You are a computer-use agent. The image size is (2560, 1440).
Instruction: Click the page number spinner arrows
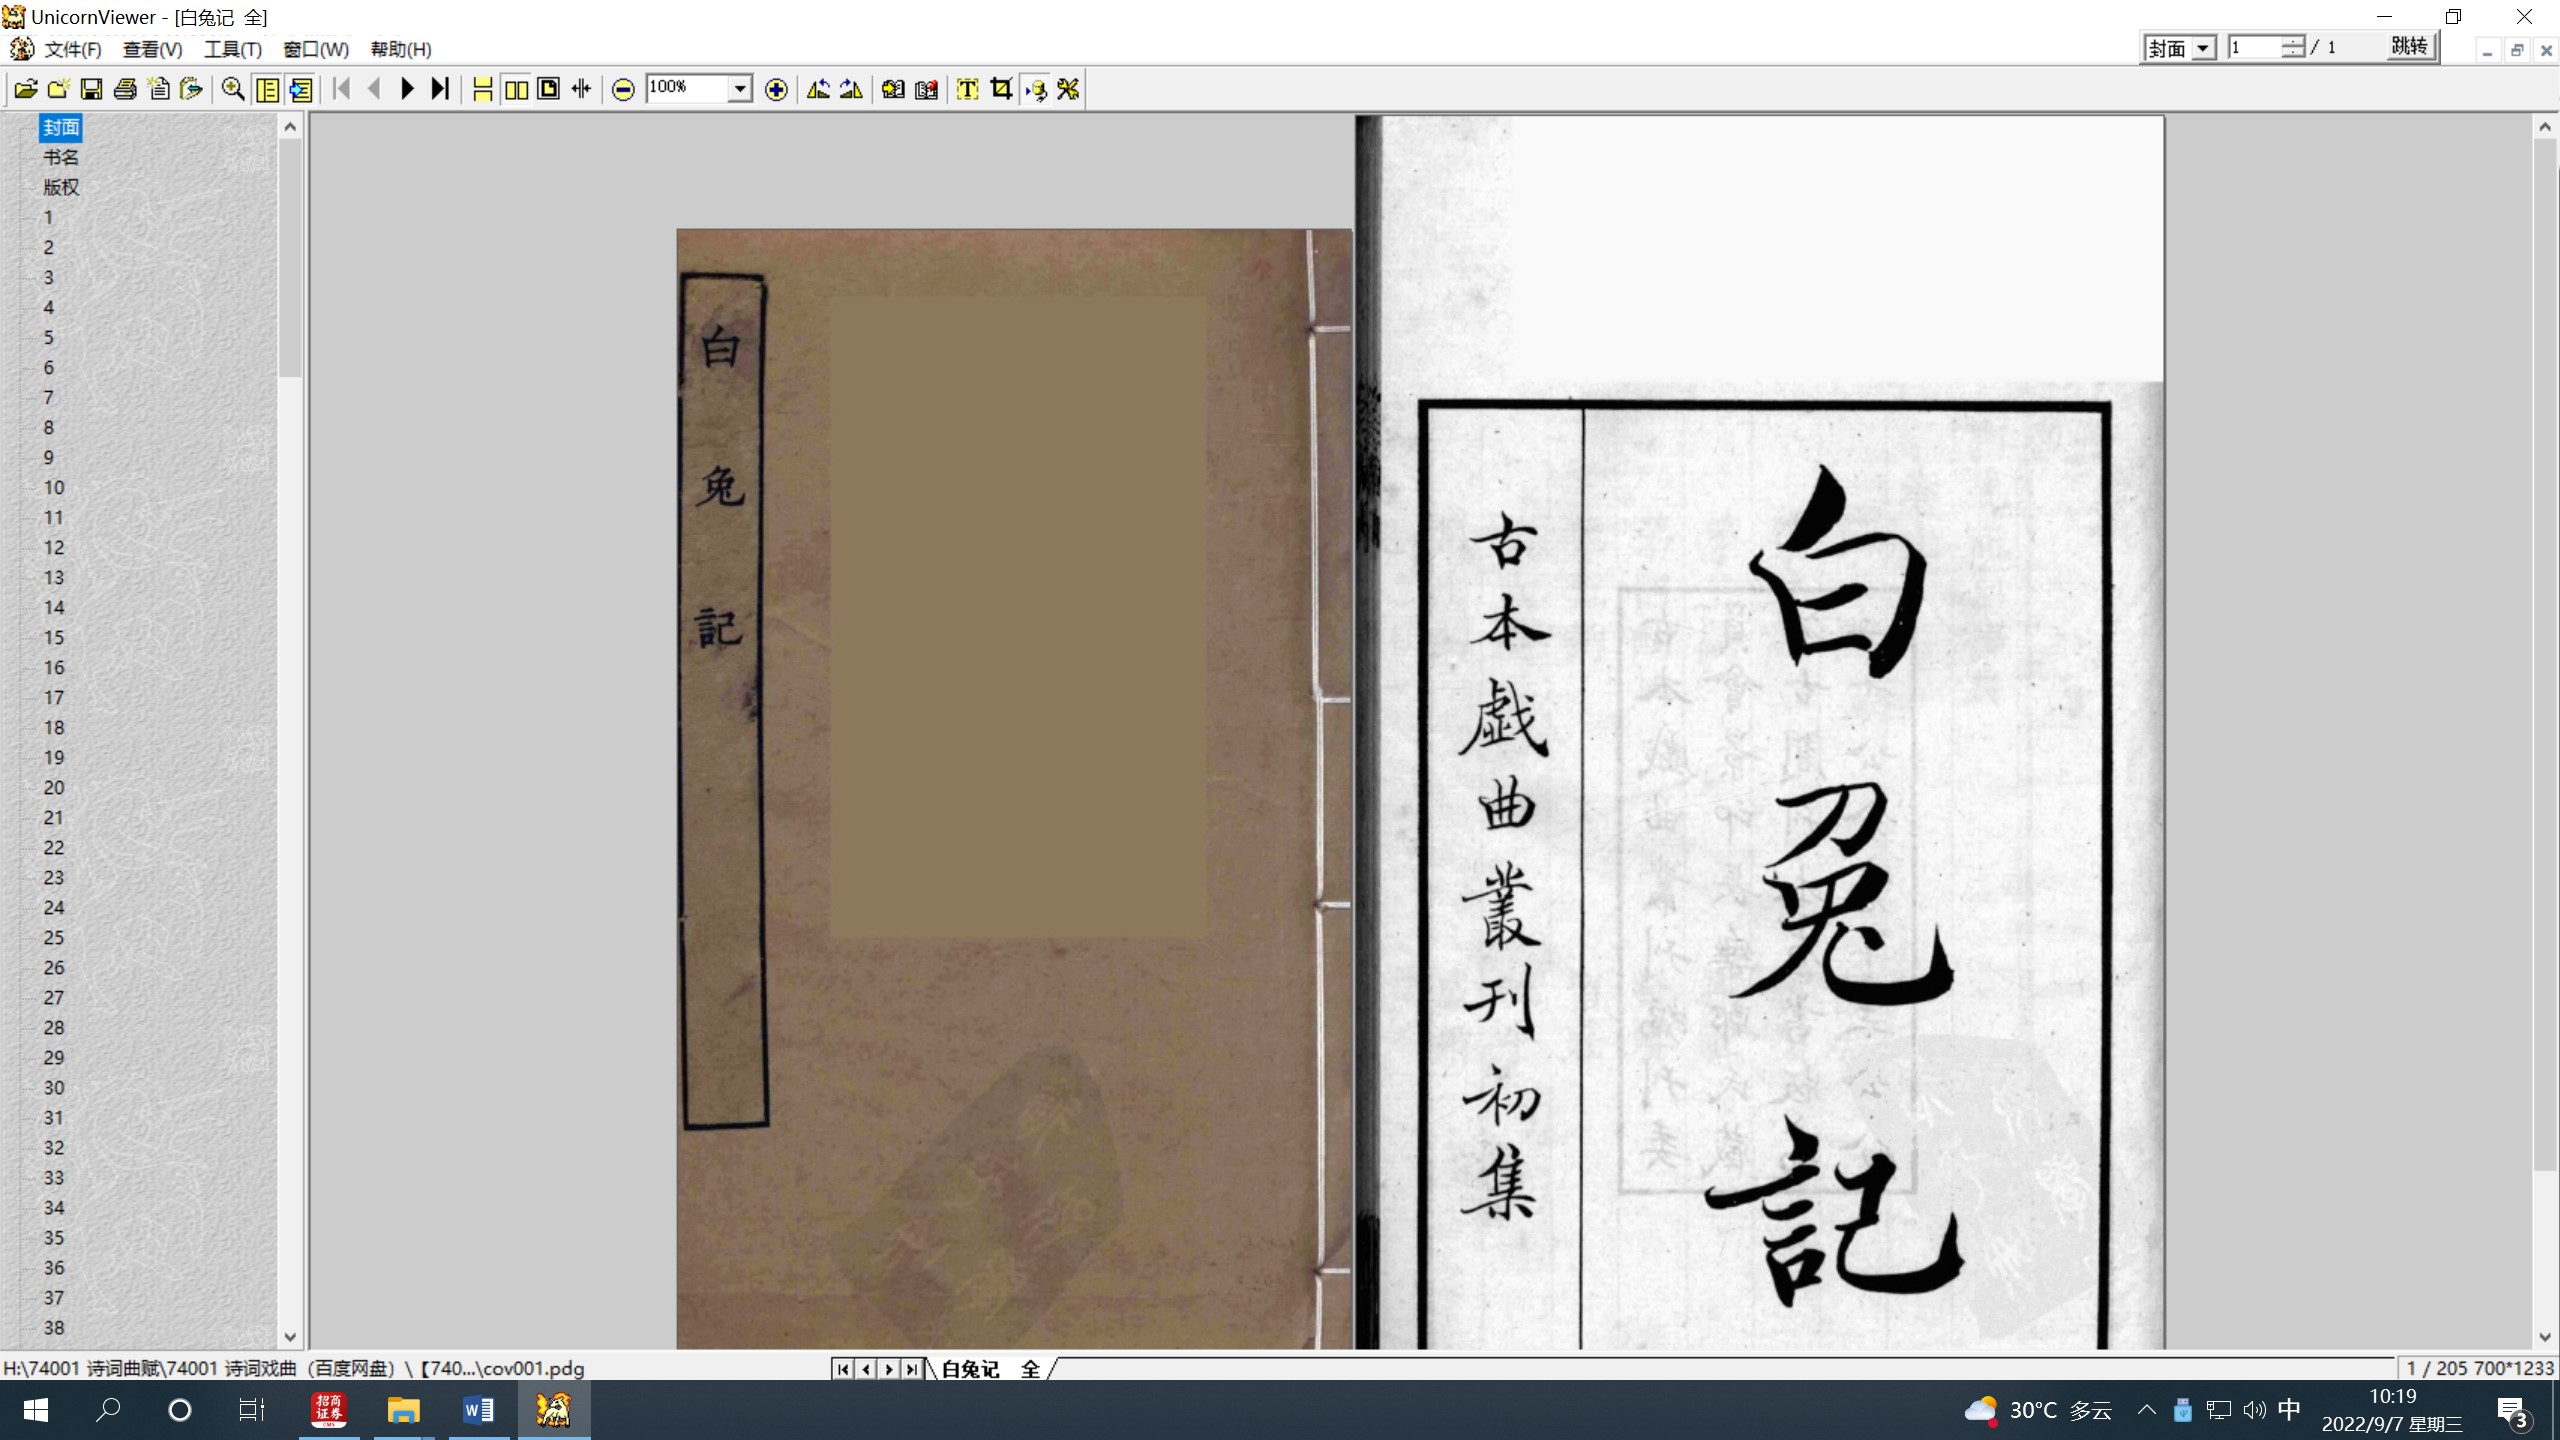click(x=2294, y=47)
